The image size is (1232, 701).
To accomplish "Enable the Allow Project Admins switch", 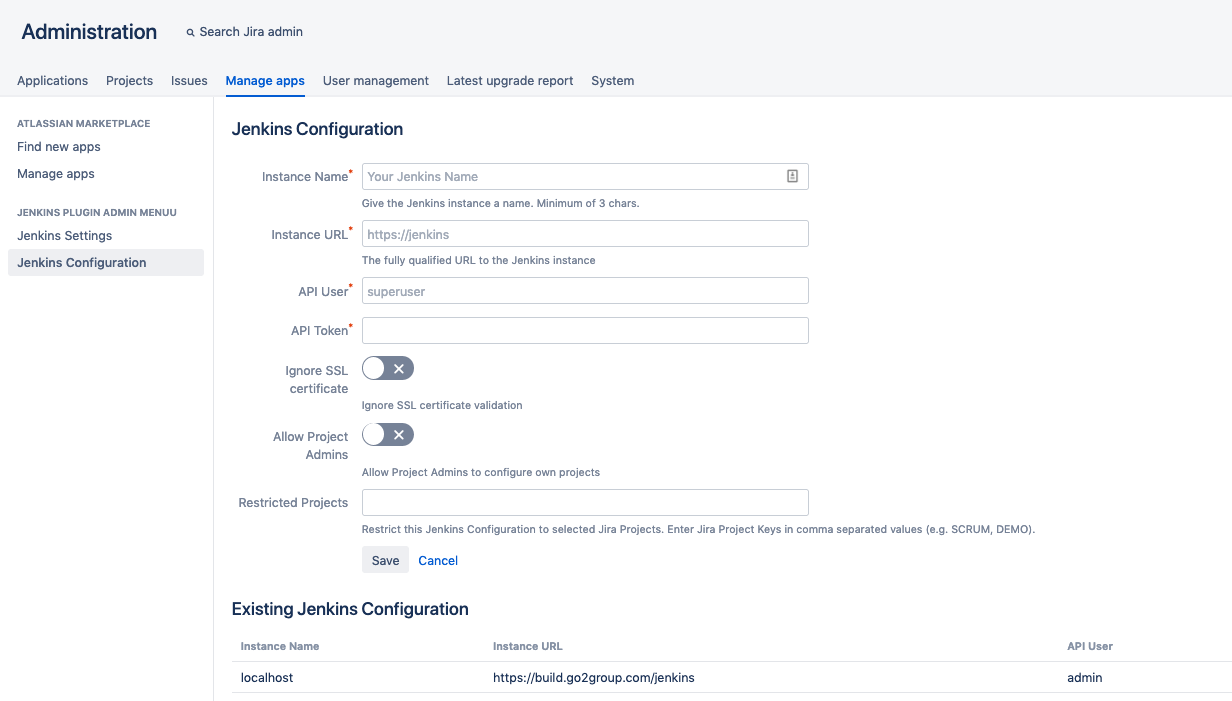I will (388, 434).
